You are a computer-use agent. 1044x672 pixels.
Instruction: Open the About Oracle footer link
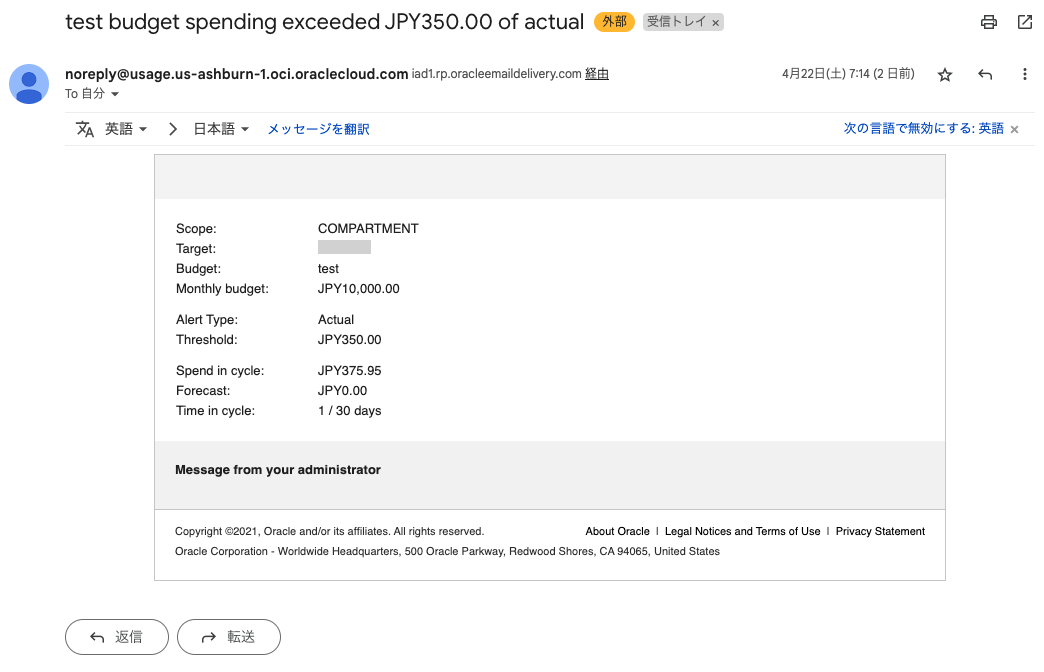point(617,532)
